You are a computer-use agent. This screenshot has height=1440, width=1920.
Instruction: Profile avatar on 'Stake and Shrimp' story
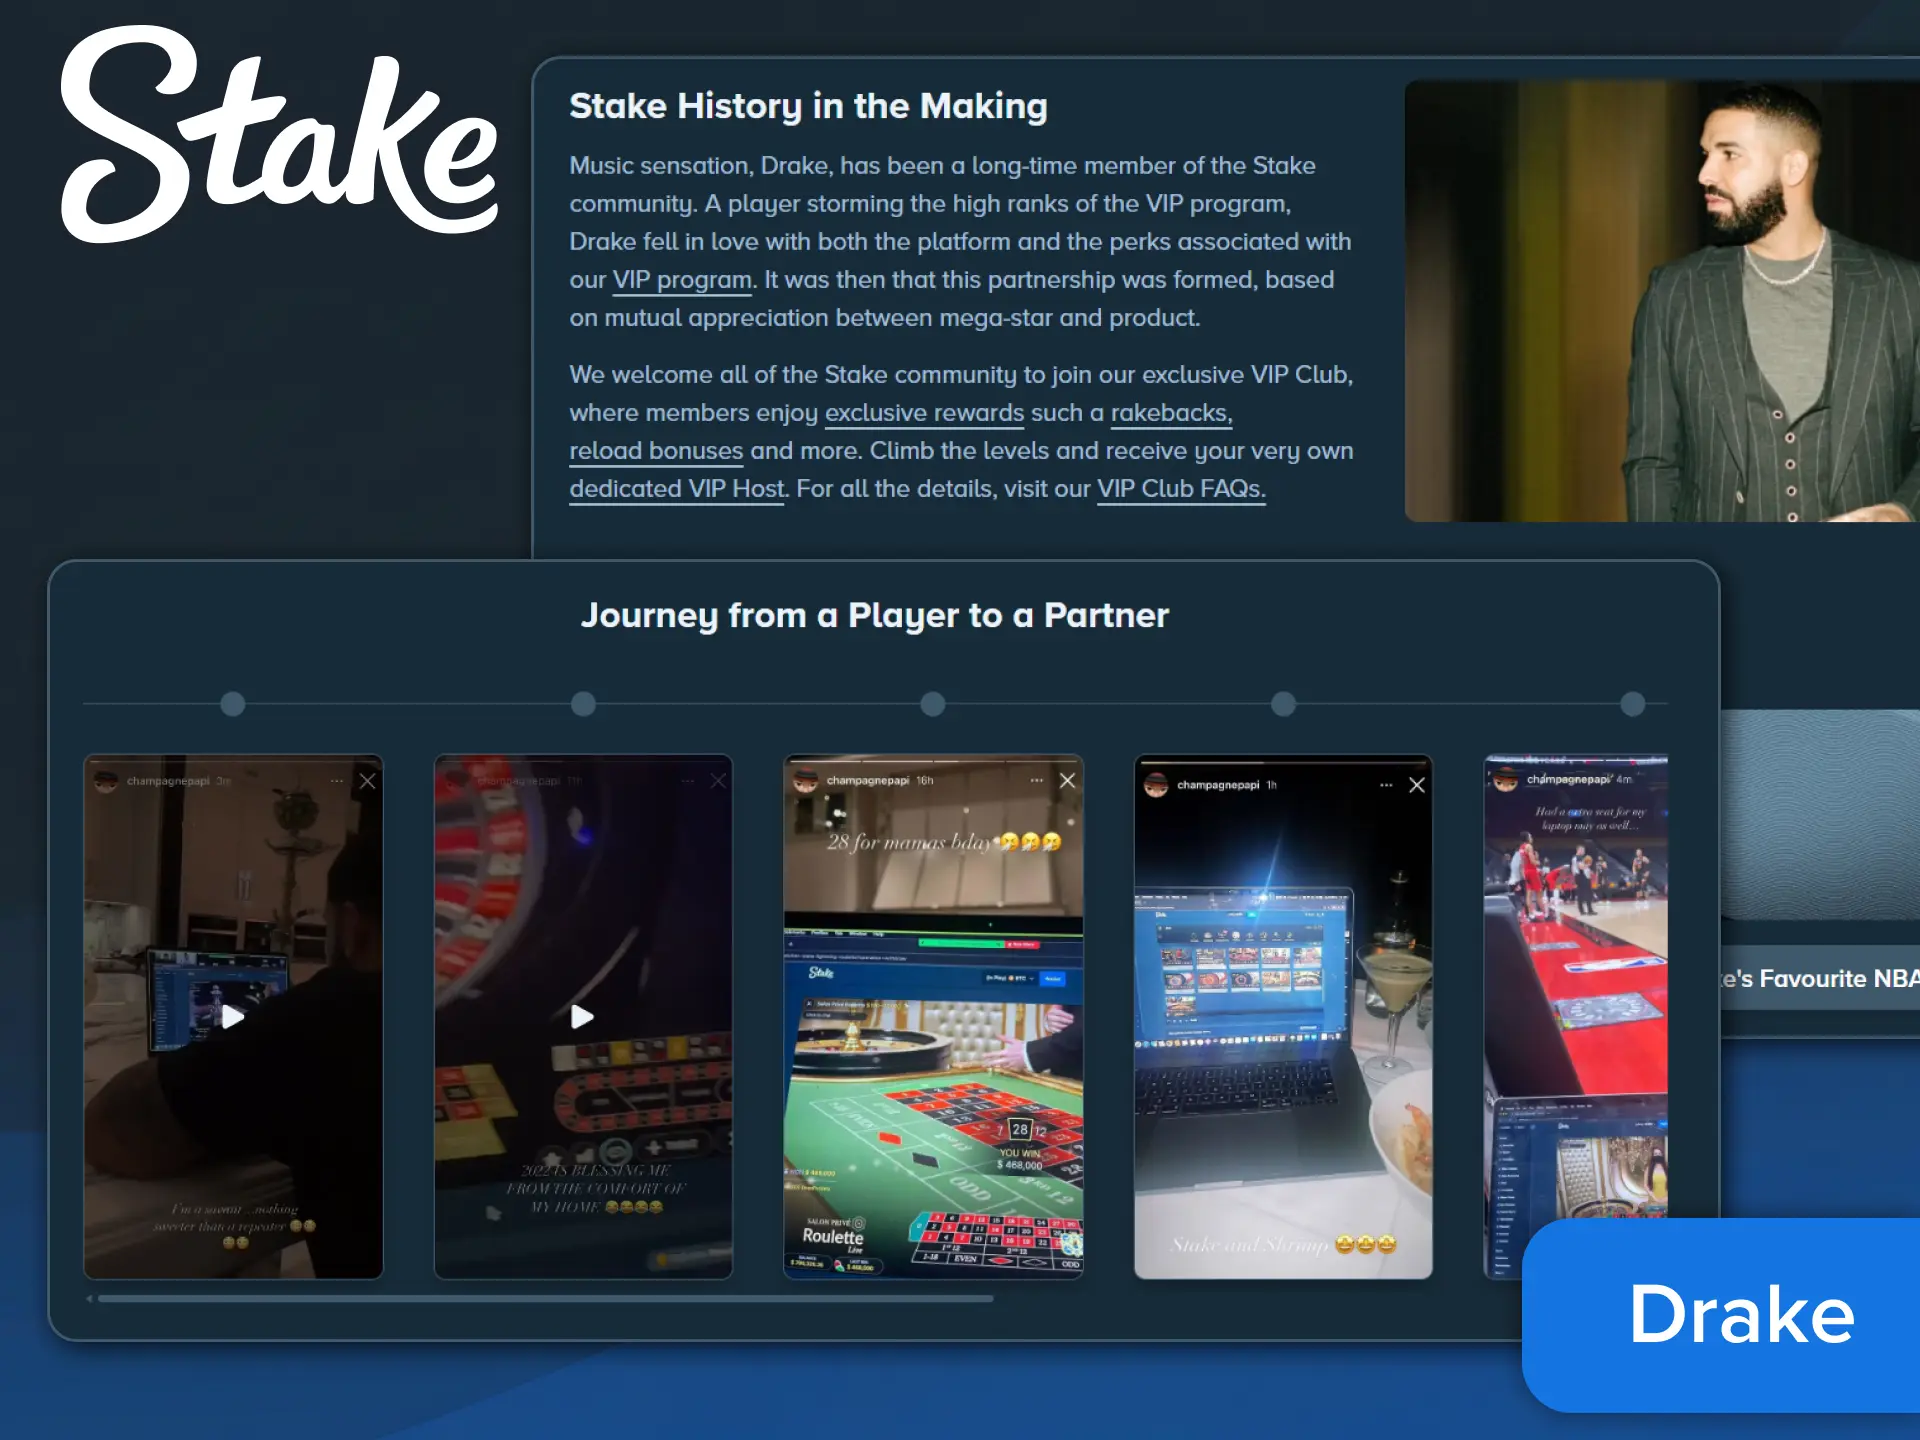(x=1156, y=785)
